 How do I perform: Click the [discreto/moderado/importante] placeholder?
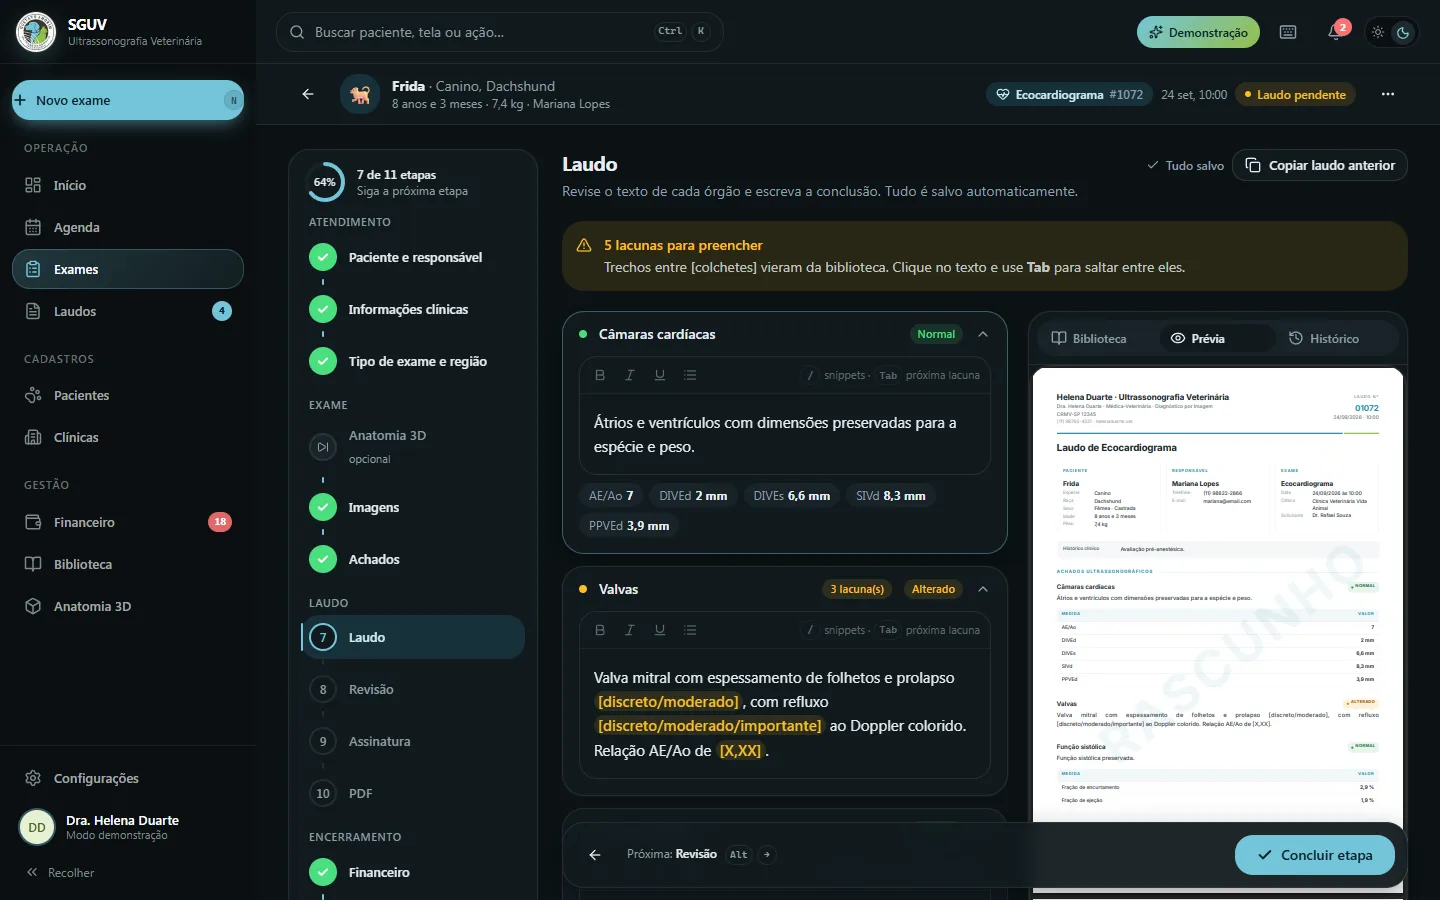(709, 726)
